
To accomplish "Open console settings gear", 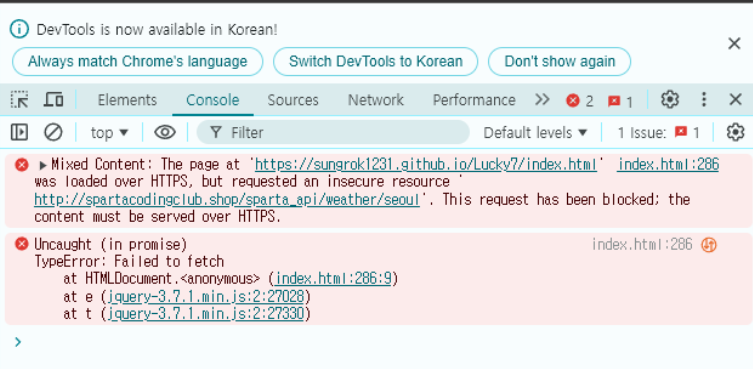I will tap(735, 132).
